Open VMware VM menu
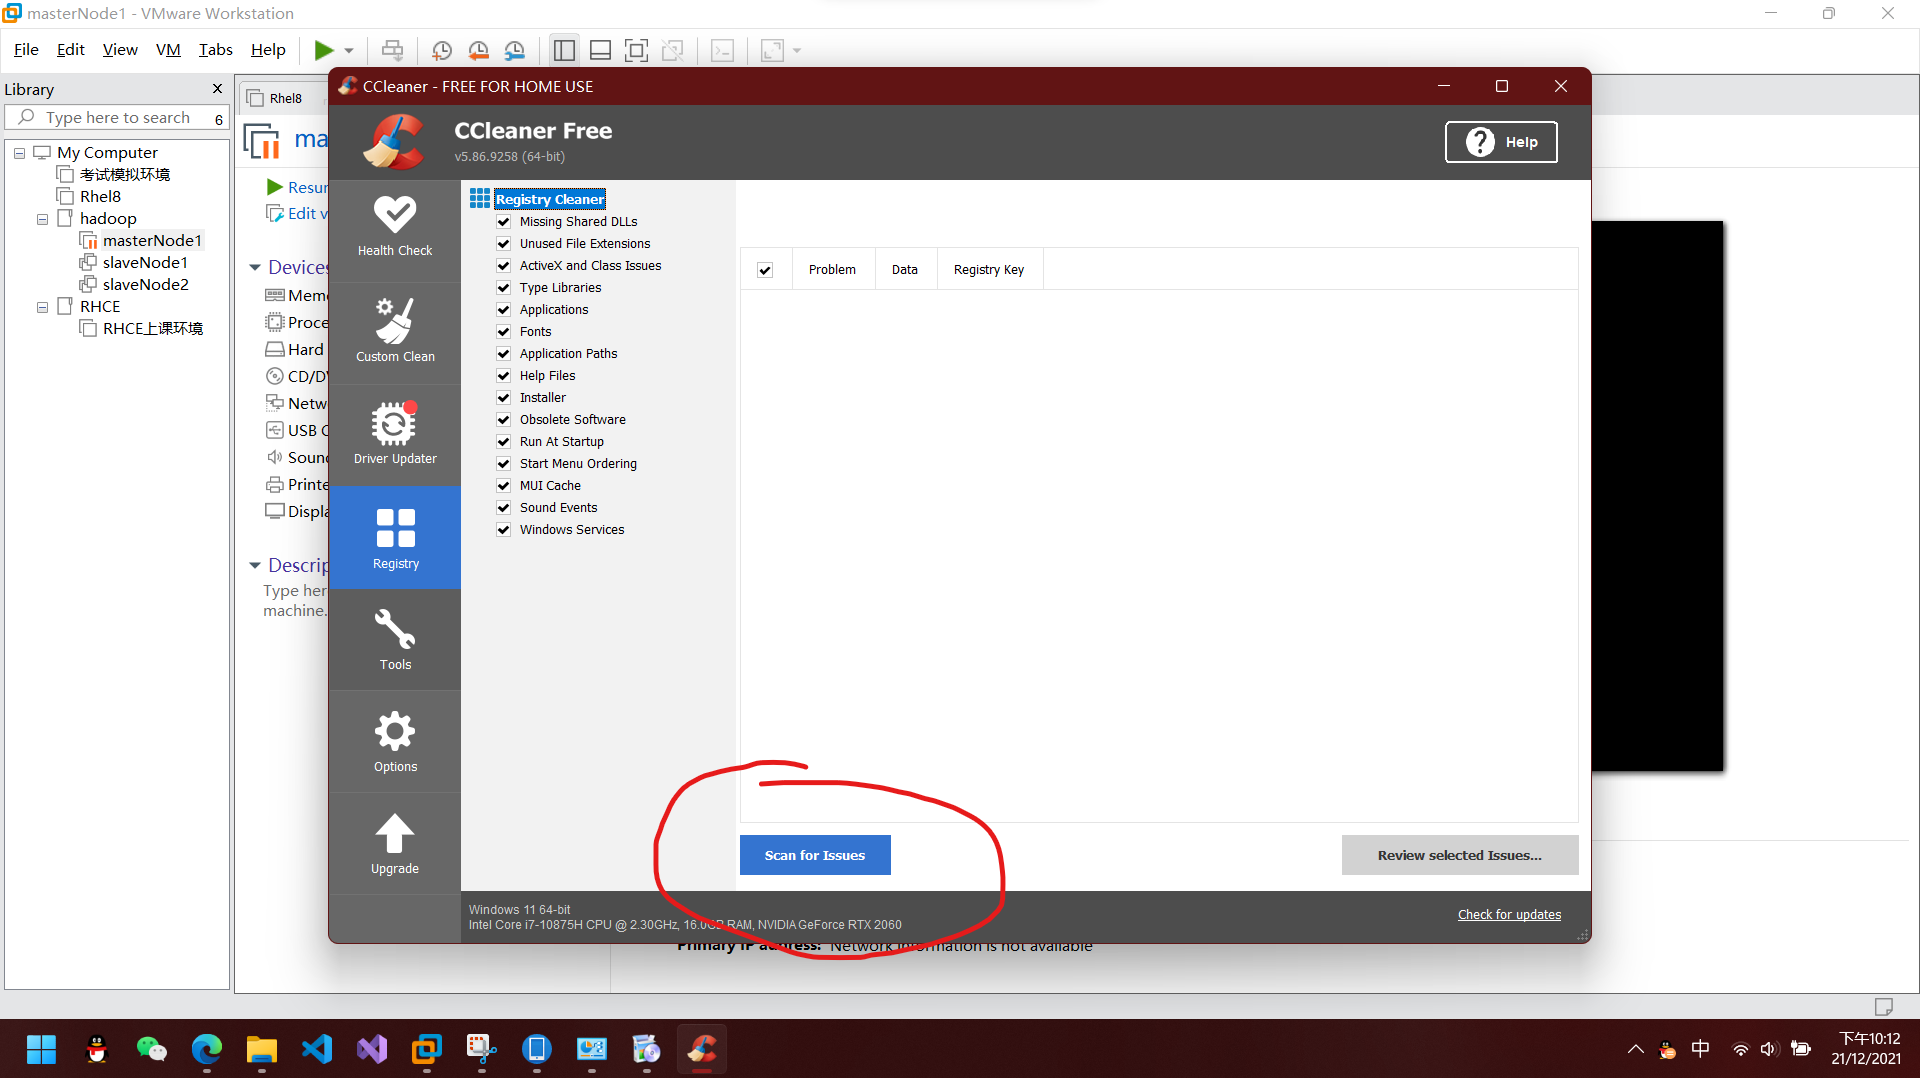 coord(168,49)
